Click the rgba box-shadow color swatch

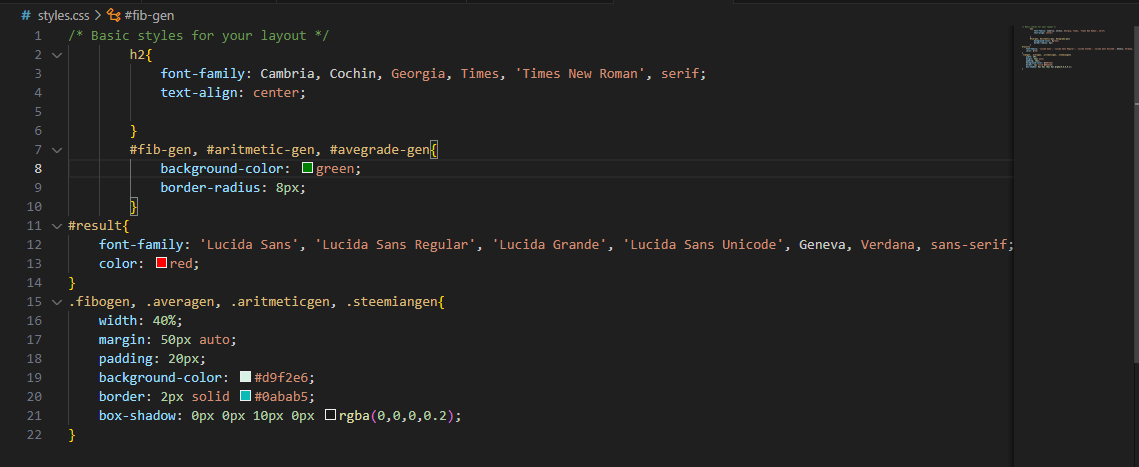point(331,415)
